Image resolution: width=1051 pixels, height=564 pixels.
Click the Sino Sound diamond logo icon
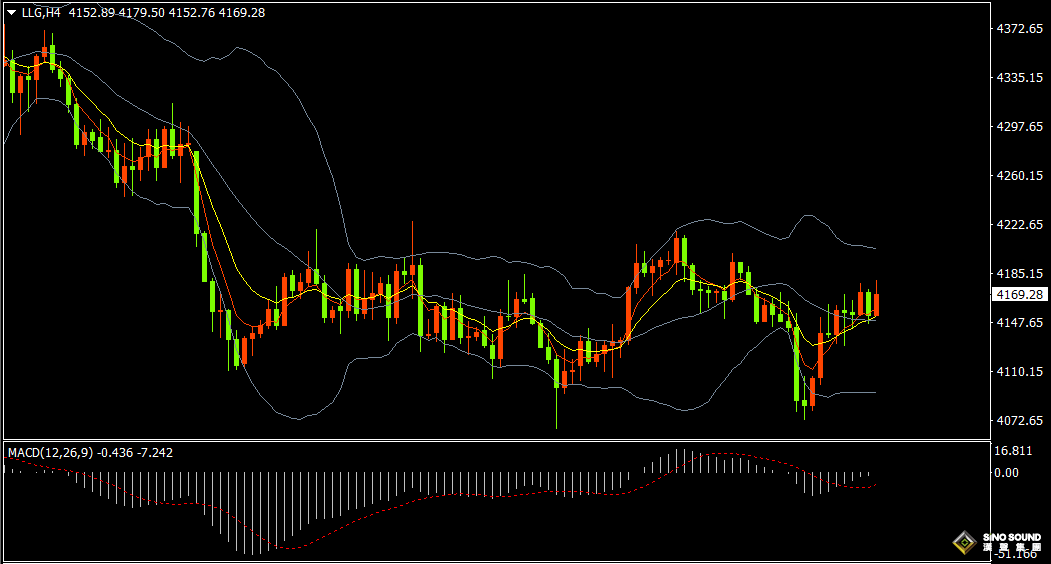tap(965, 542)
